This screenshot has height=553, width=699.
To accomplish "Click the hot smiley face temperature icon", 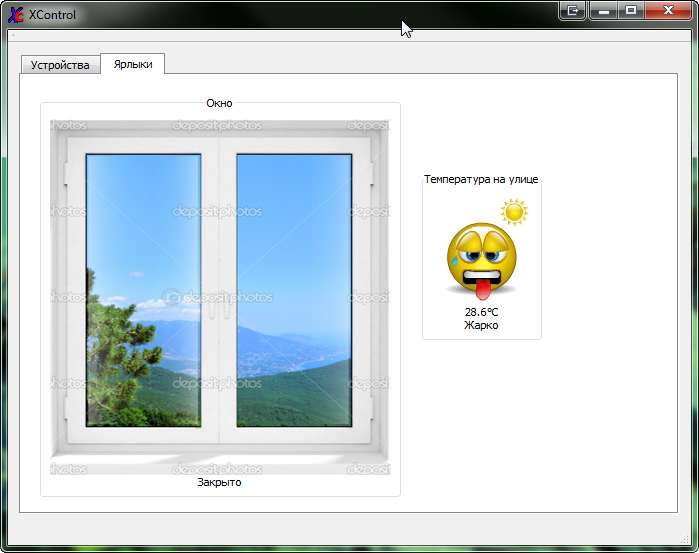I will (x=482, y=261).
